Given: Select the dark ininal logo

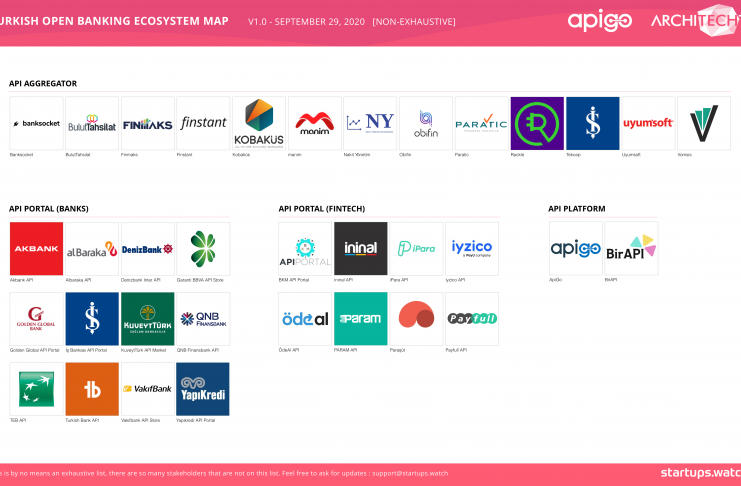Looking at the screenshot, I should (361, 249).
